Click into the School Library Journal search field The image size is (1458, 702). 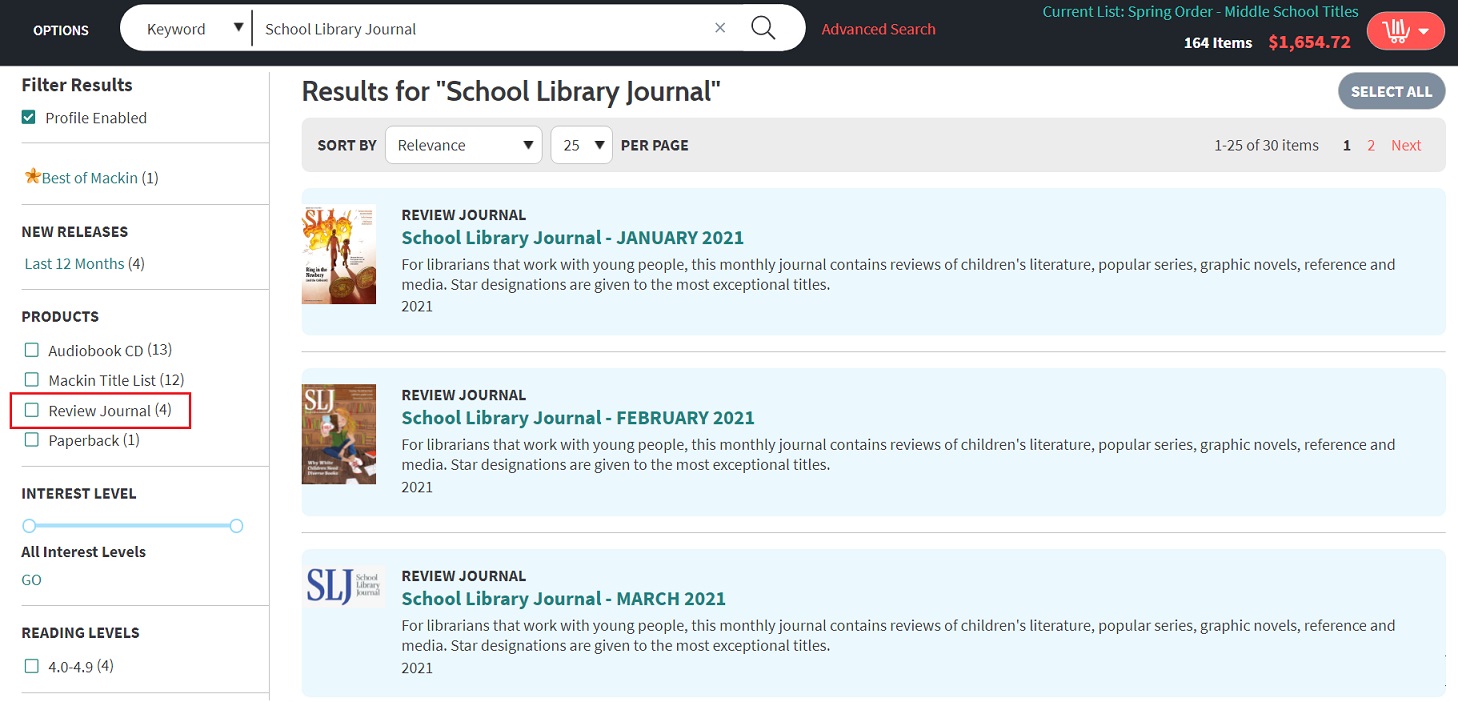click(x=482, y=29)
